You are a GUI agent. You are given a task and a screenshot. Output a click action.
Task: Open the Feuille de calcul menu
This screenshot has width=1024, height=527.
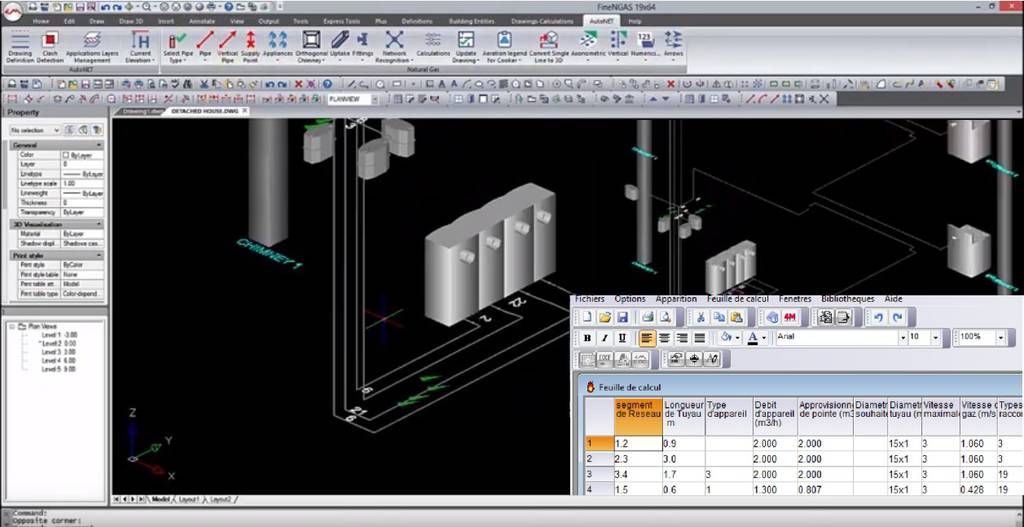click(738, 299)
